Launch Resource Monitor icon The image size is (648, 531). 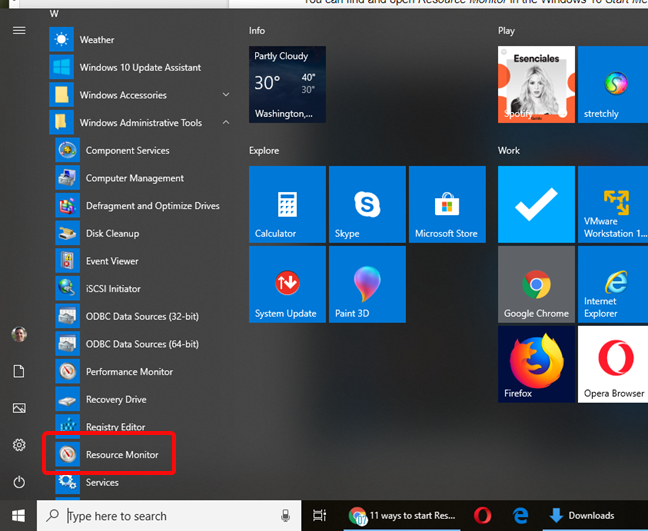pos(67,455)
